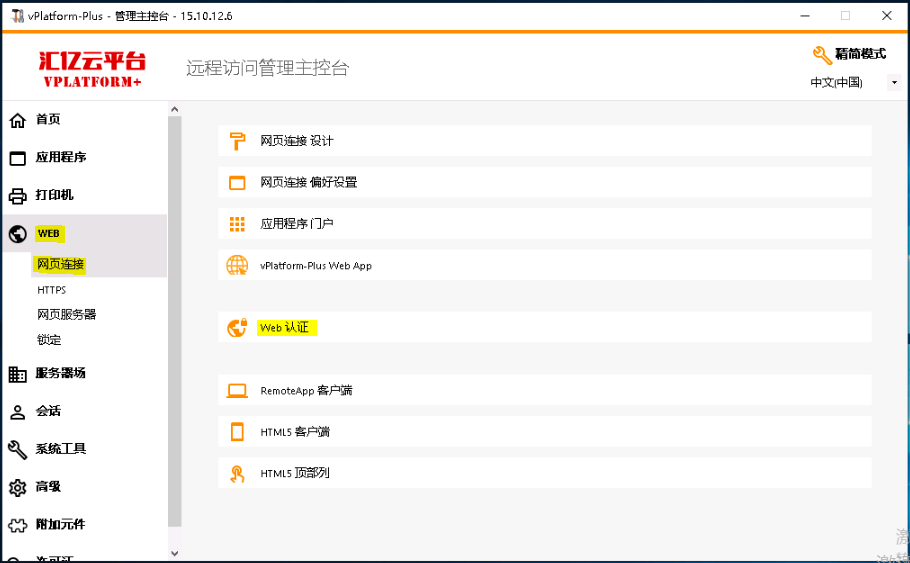Viewport: 910px width, 563px height.
Task: Open the HTTPS sub-item under WEB
Action: point(52,290)
